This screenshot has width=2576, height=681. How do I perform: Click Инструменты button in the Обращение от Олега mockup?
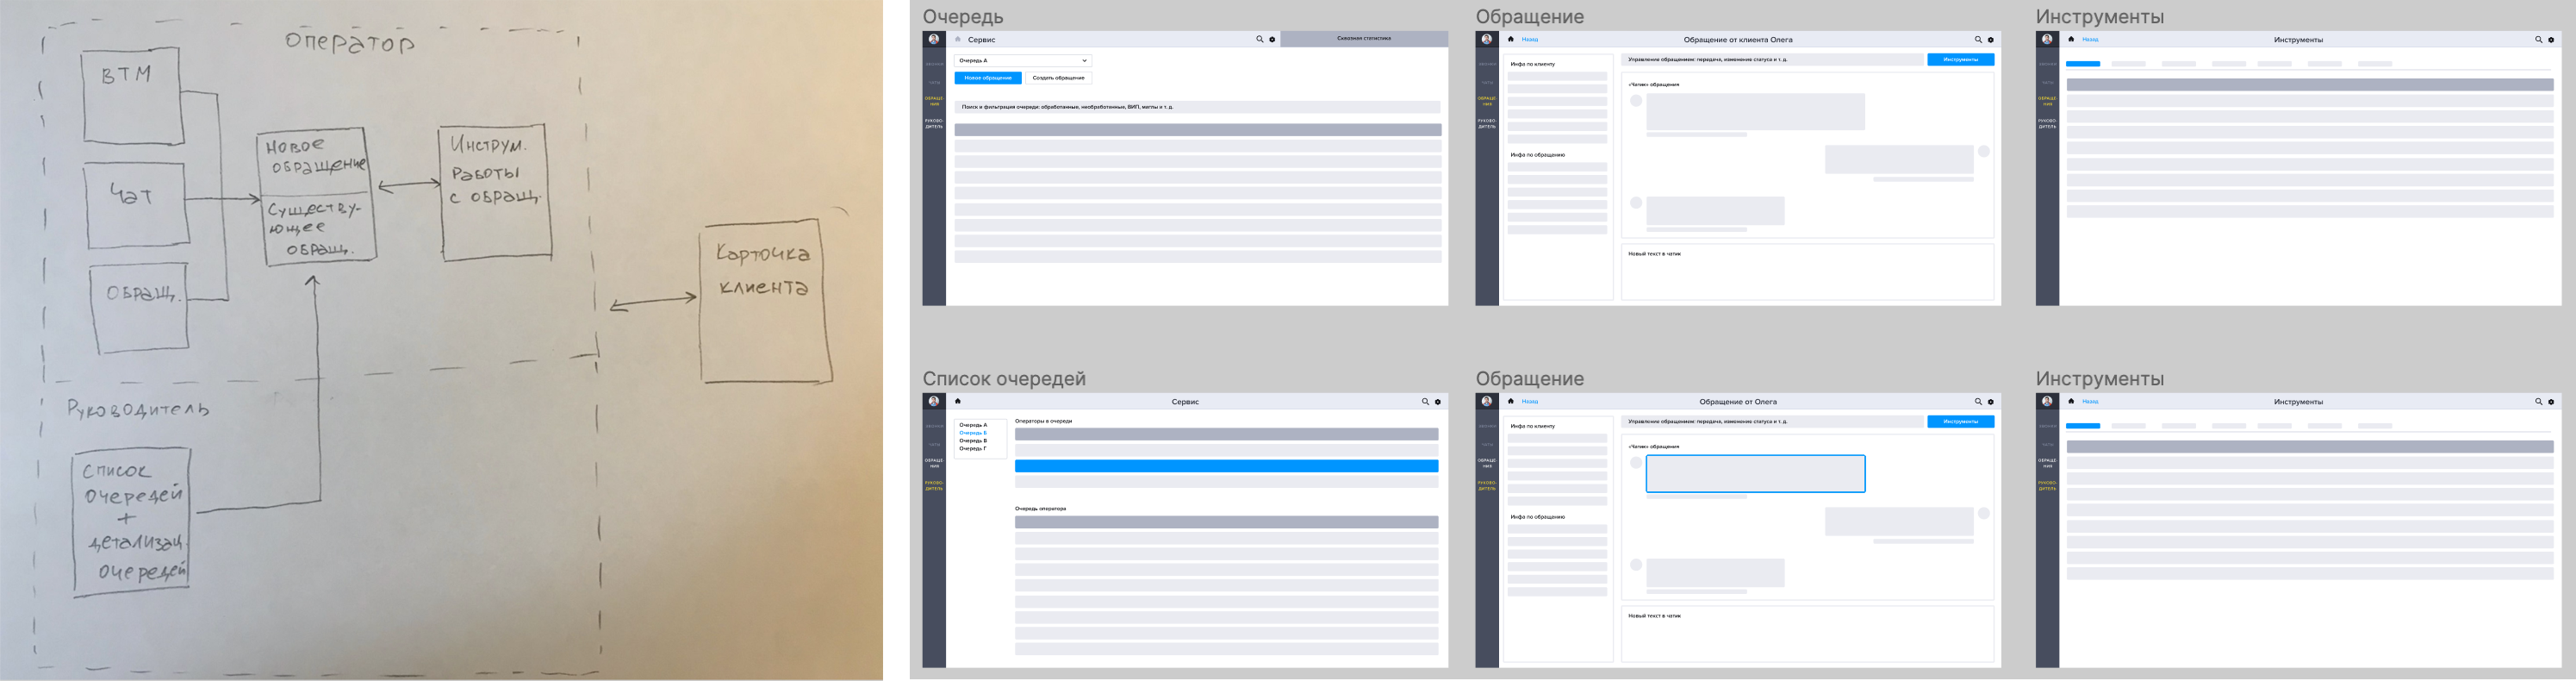tap(1960, 421)
